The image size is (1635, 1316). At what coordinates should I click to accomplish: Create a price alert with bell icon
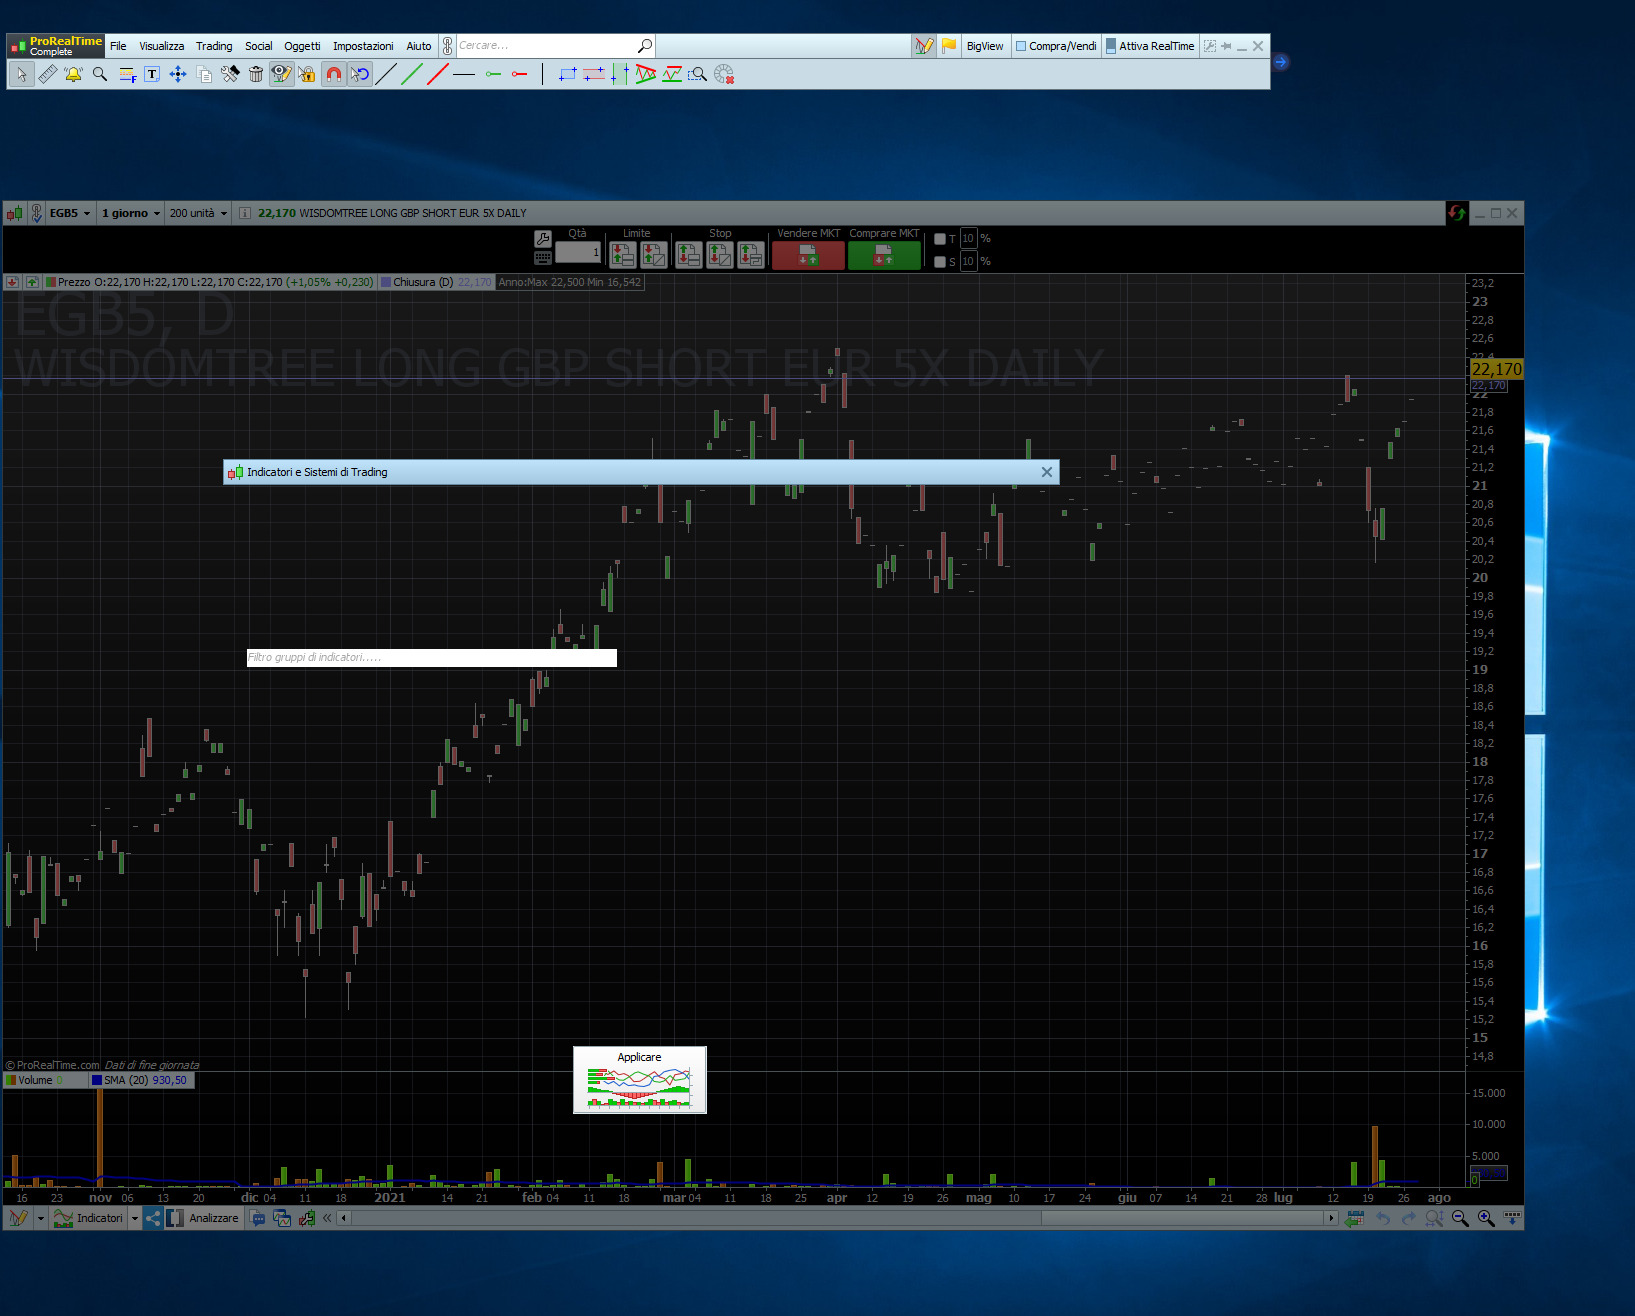(x=73, y=74)
